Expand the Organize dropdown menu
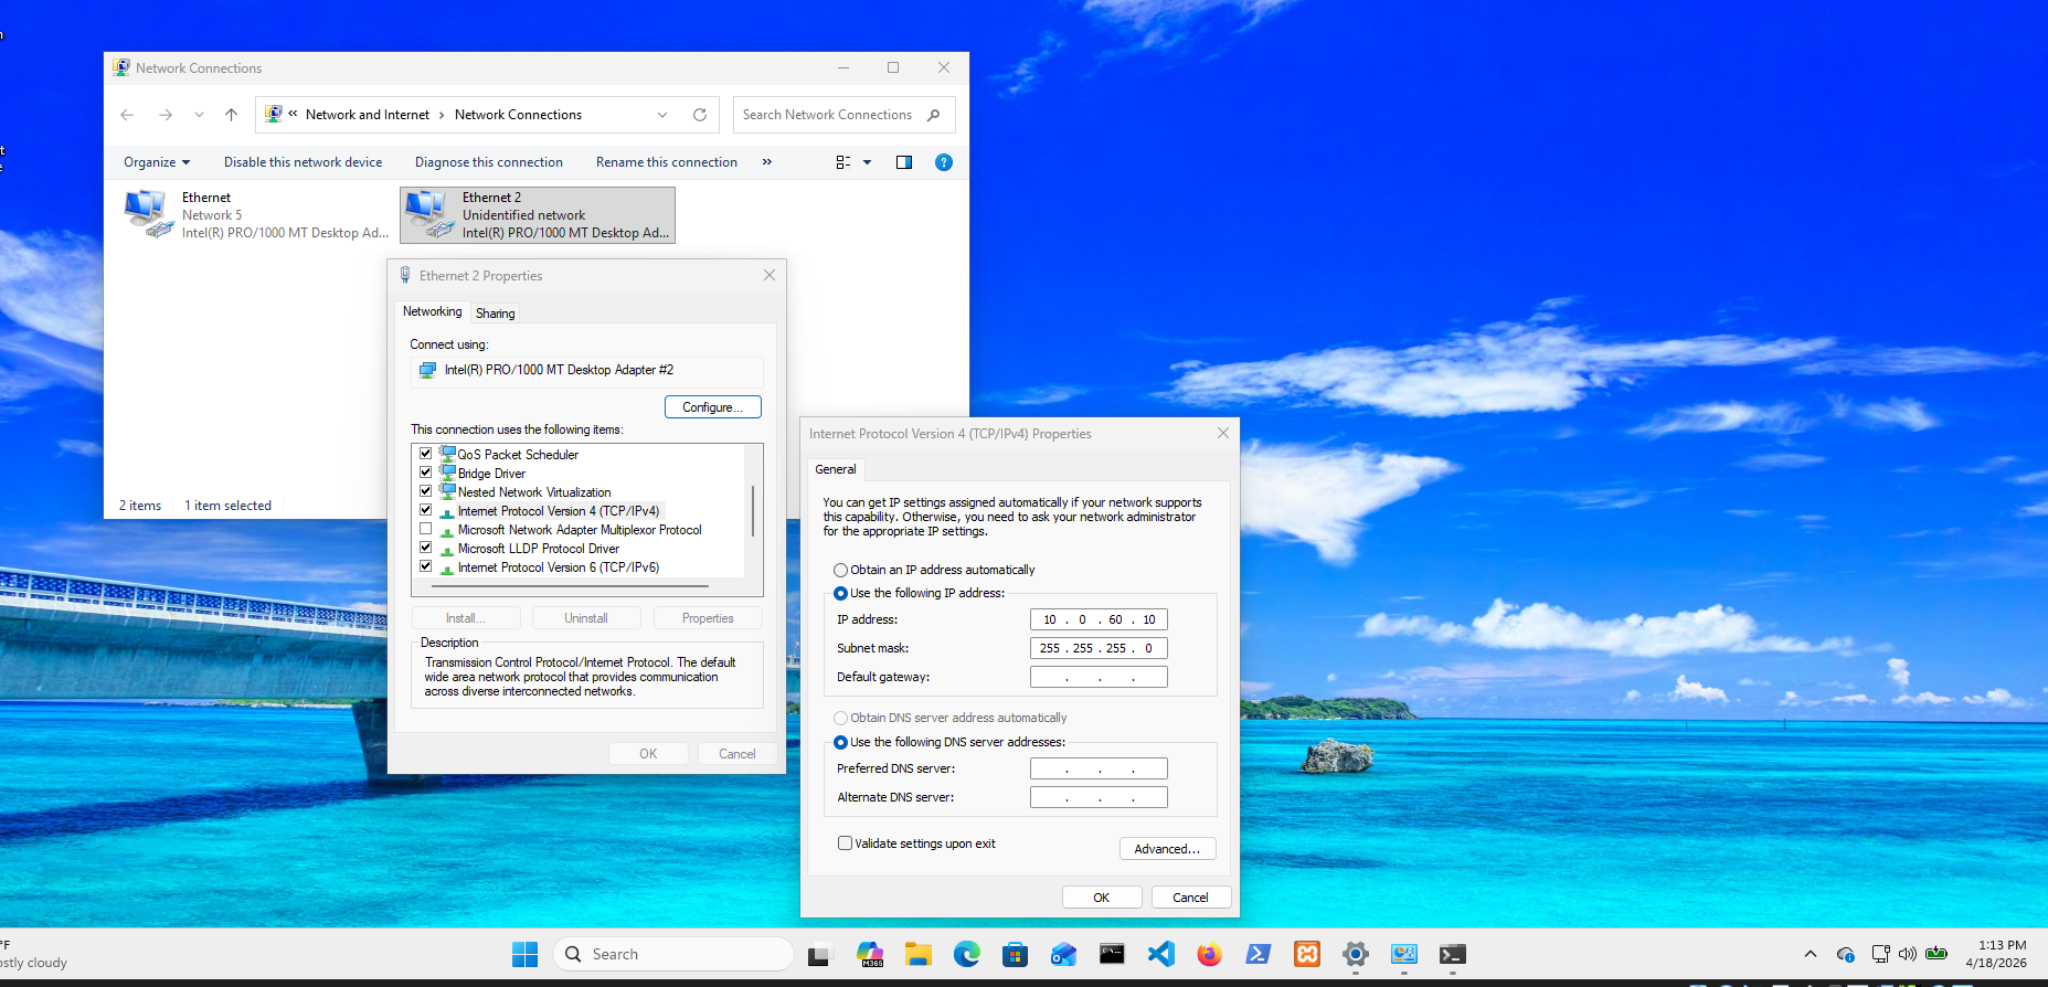 point(157,162)
